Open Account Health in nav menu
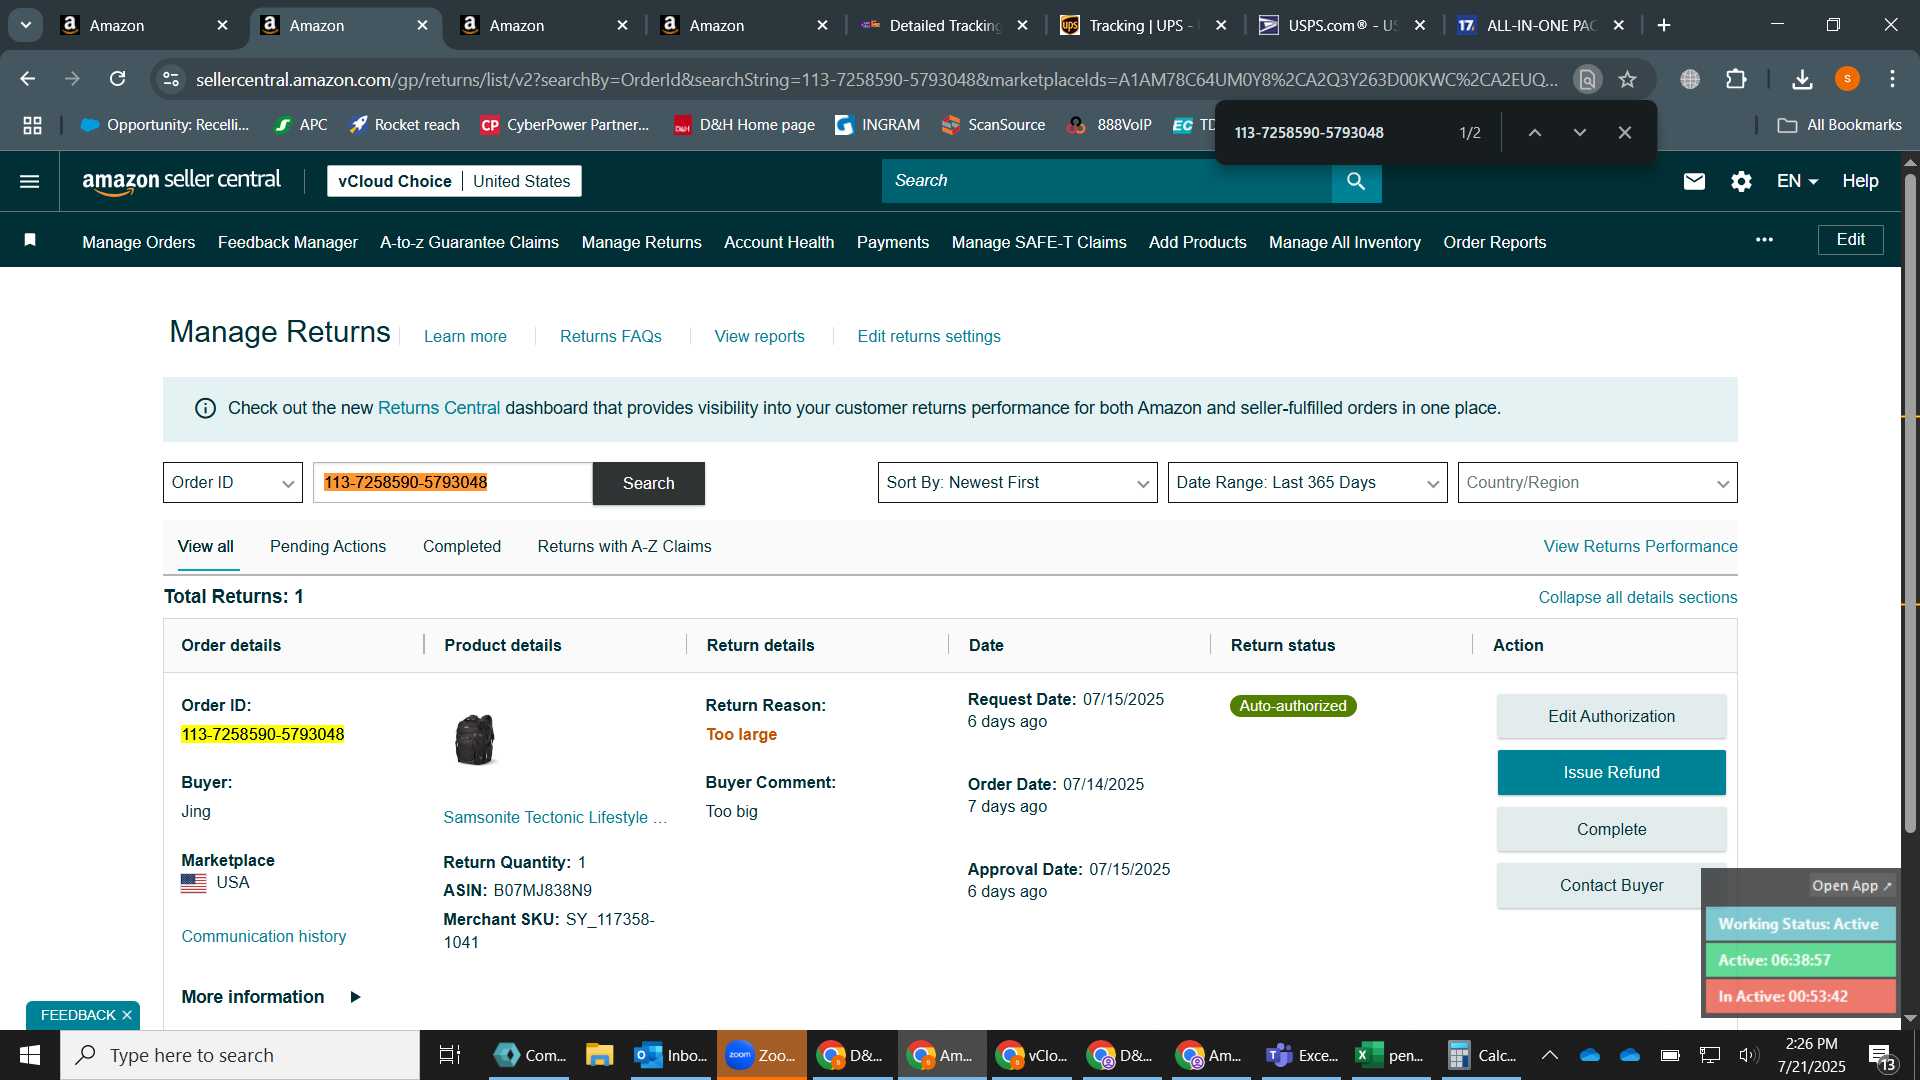The width and height of the screenshot is (1920, 1080). 779,242
